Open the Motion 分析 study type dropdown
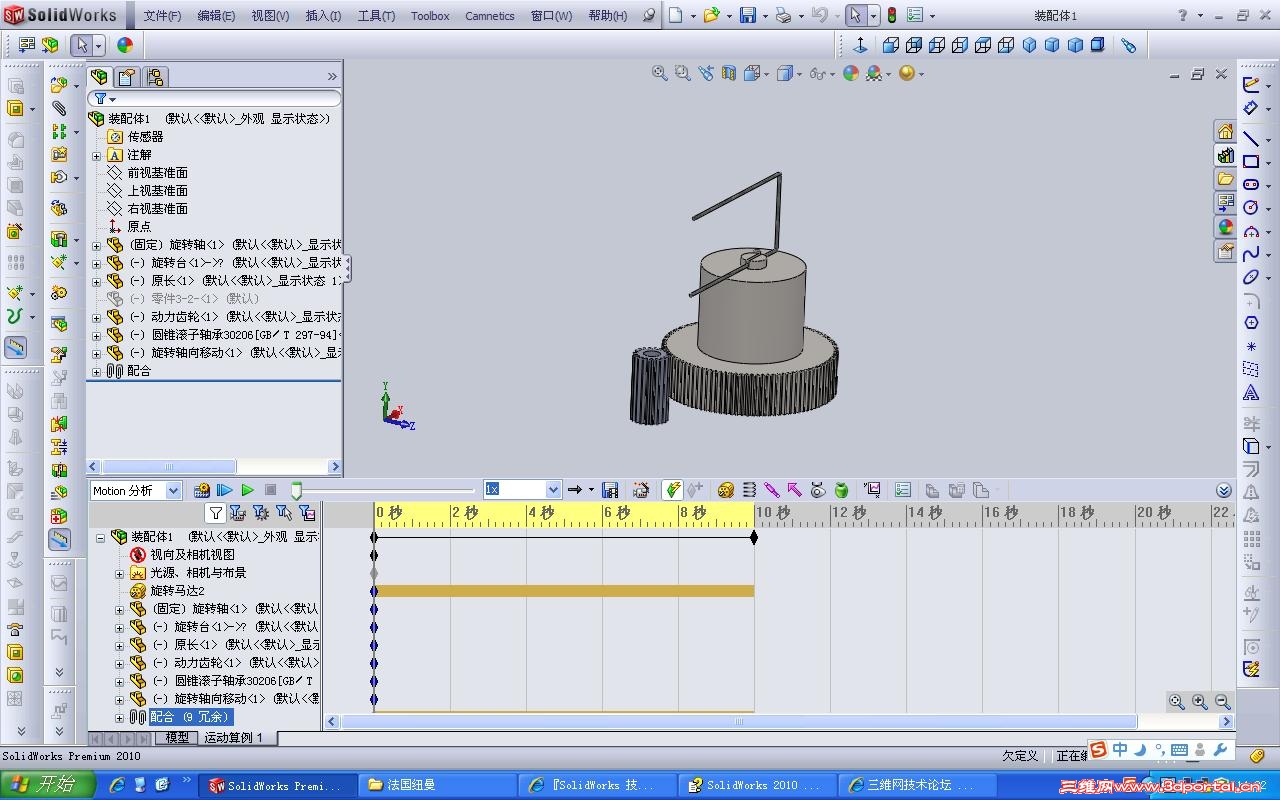 point(173,490)
